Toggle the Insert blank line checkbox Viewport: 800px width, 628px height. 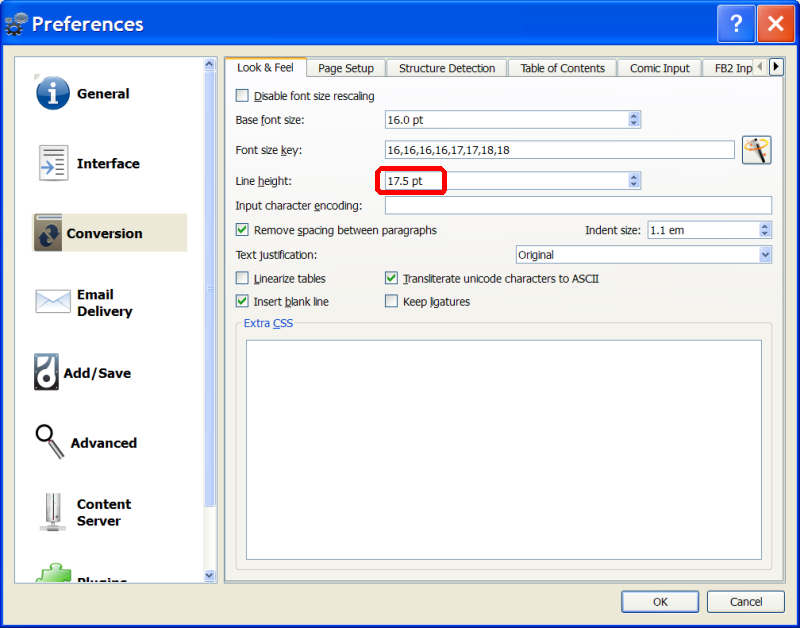(x=242, y=302)
